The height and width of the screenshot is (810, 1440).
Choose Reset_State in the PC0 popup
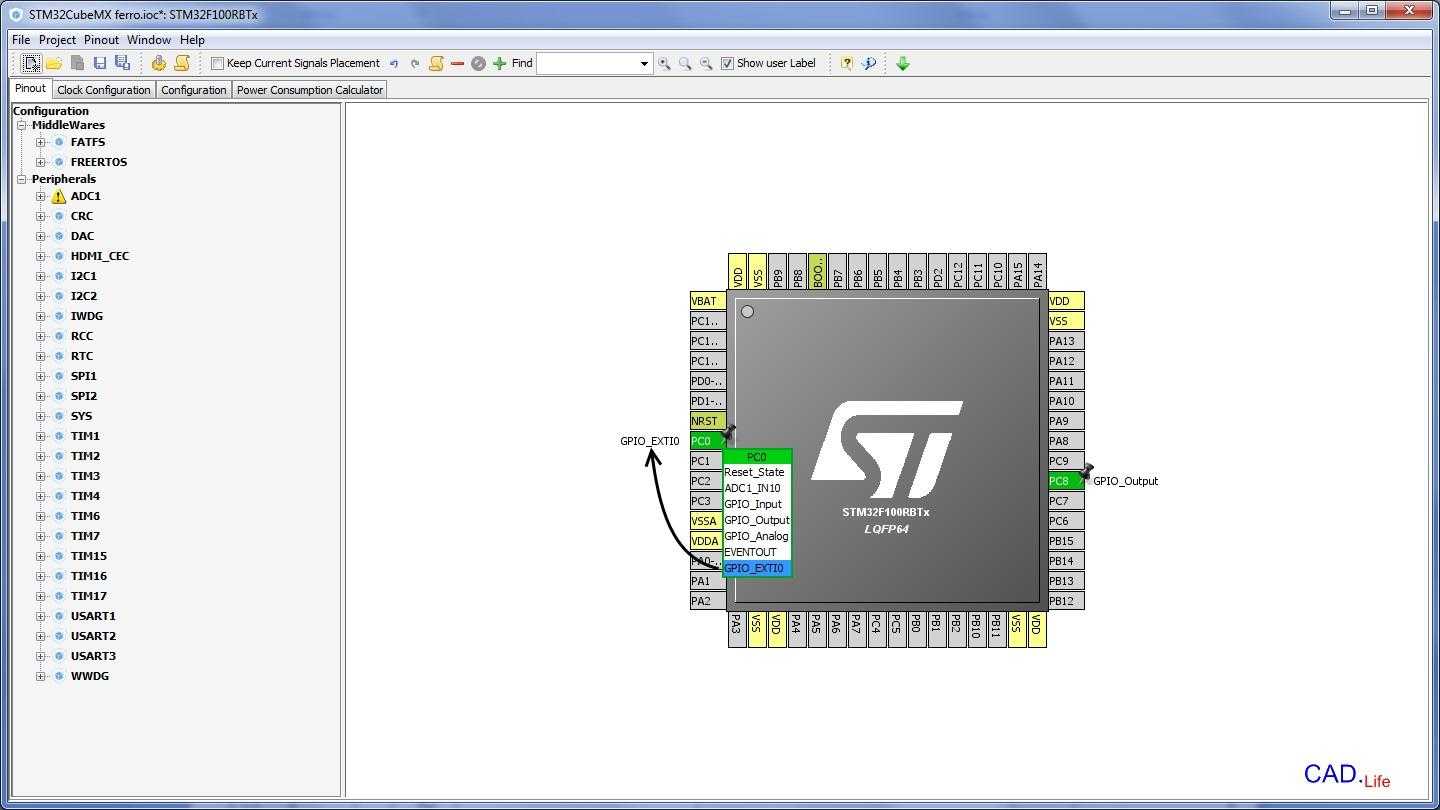pyautogui.click(x=754, y=472)
